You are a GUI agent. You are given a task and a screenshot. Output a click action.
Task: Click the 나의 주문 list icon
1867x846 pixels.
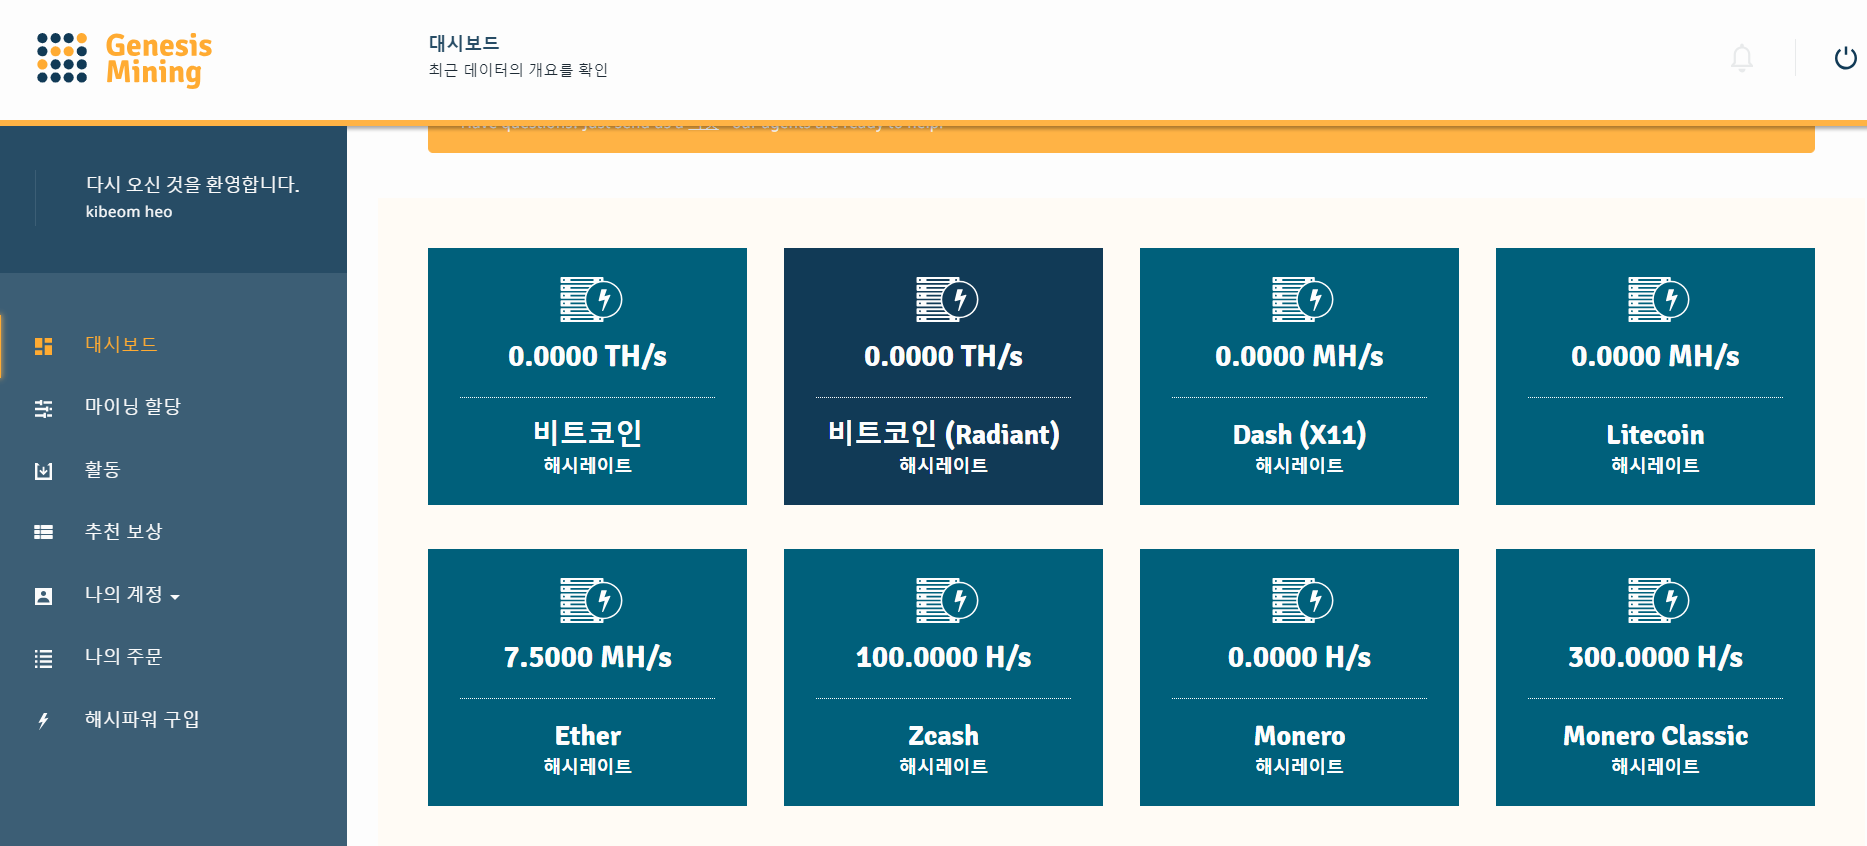[x=43, y=659]
